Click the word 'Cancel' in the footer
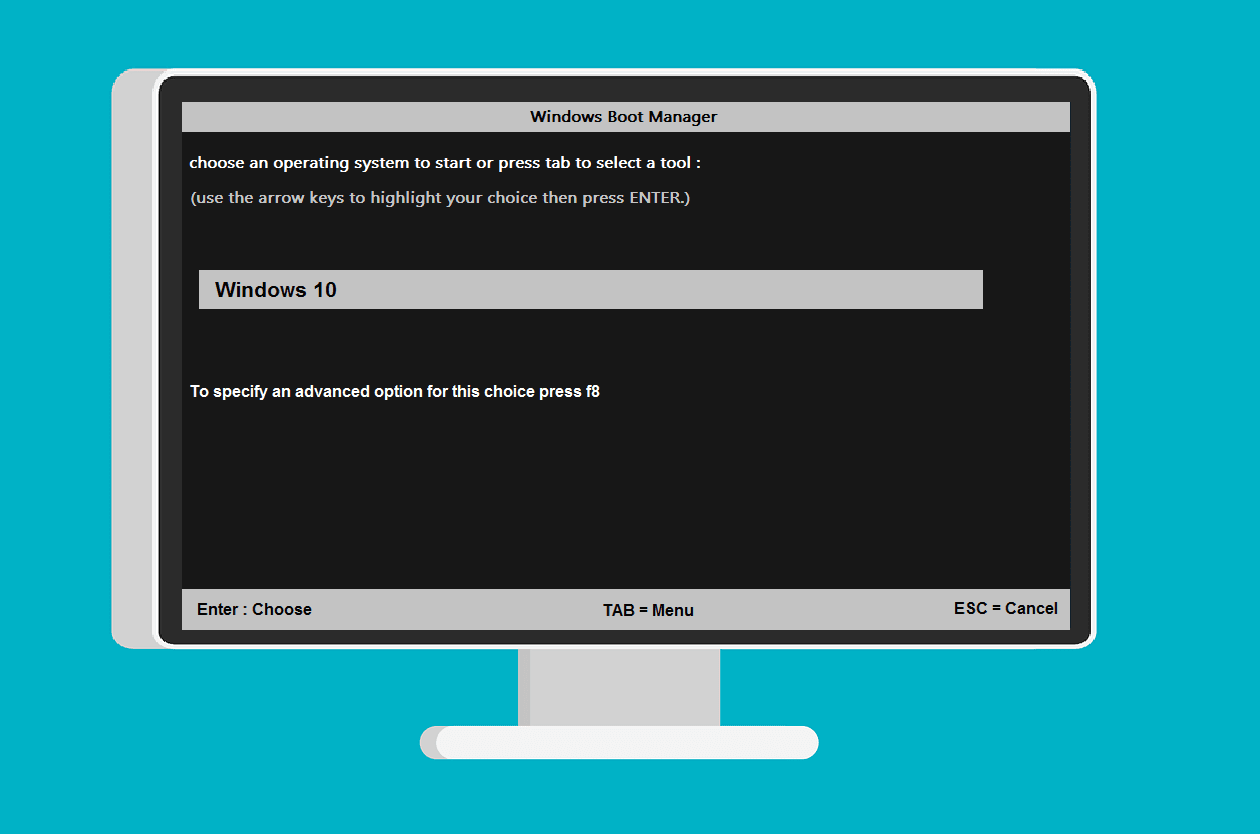 1032,608
